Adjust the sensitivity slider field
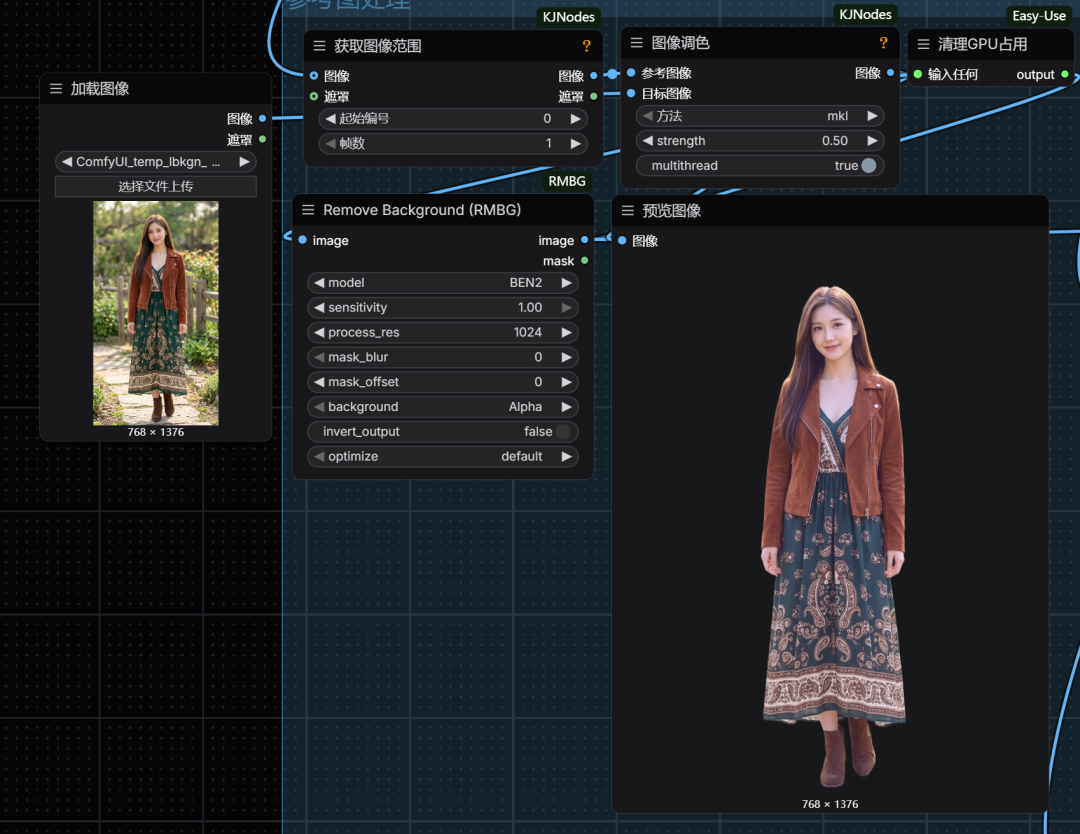This screenshot has width=1080, height=834. click(443, 308)
